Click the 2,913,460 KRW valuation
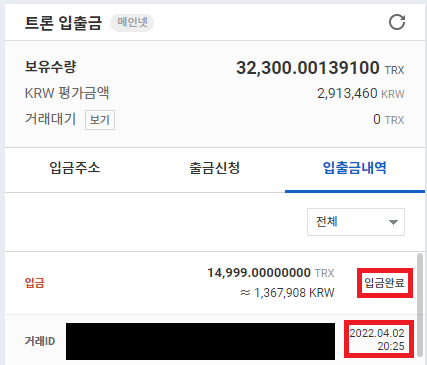The height and width of the screenshot is (365, 427). click(361, 93)
